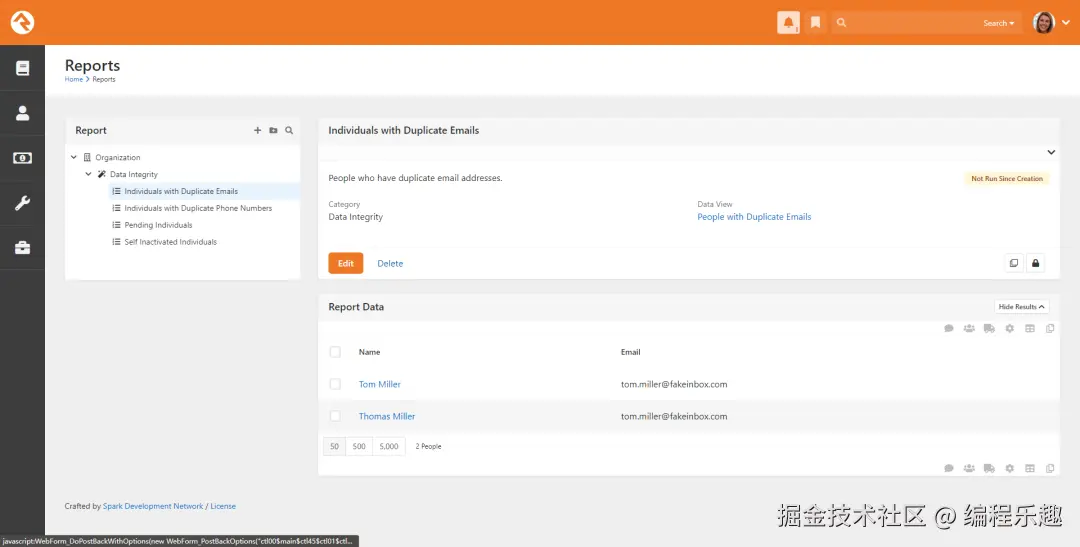Open the Intranet book sidebar icon
Image resolution: width=1080 pixels, height=547 pixels.
coord(23,68)
